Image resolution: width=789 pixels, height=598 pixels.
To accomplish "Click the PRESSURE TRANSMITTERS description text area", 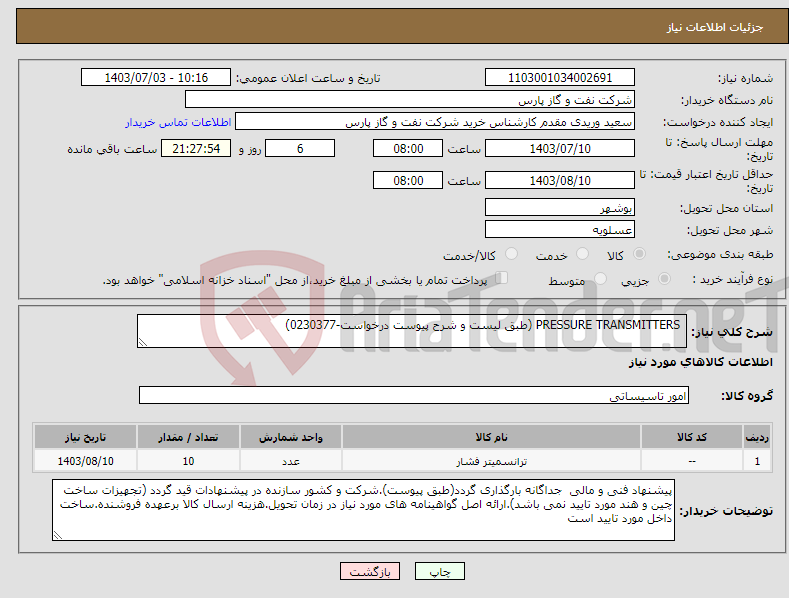I will click(x=412, y=331).
